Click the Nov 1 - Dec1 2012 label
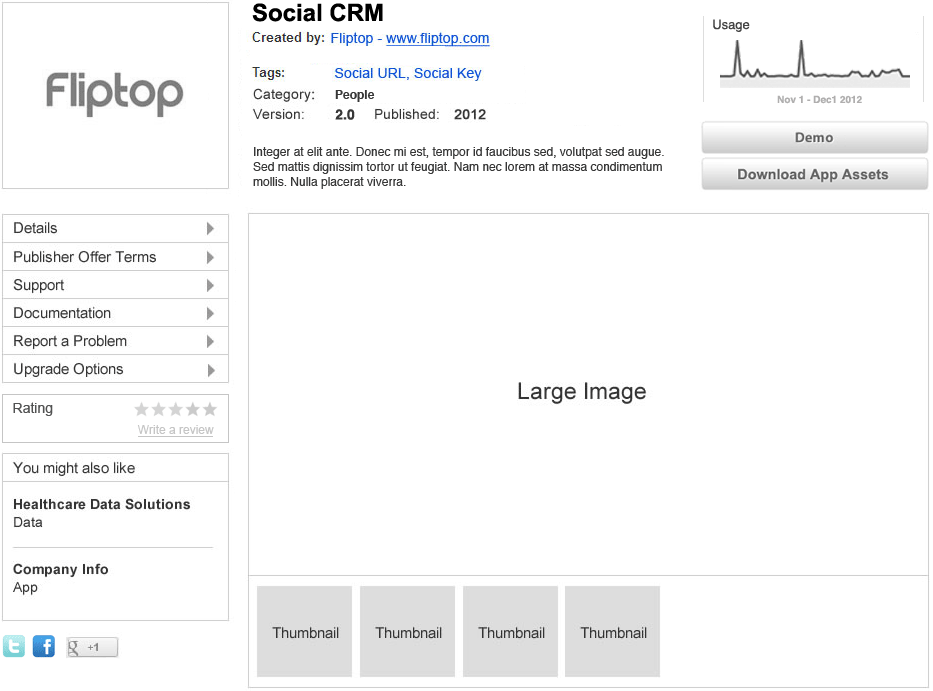 [x=819, y=99]
